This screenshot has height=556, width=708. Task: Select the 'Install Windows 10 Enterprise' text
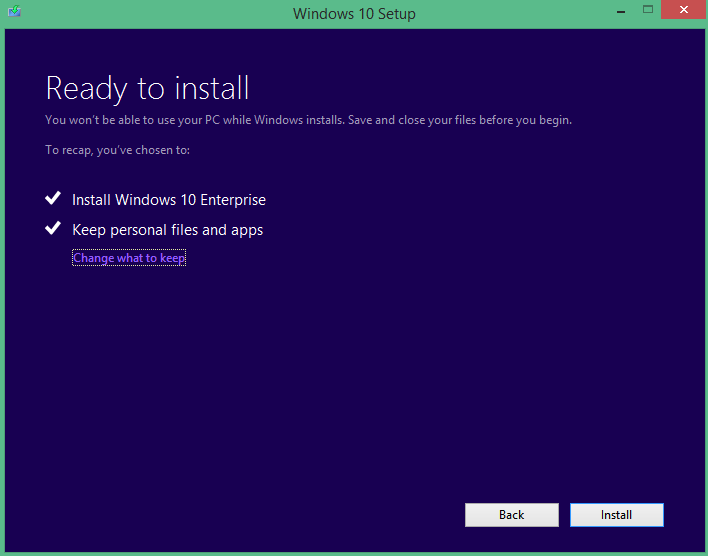[x=169, y=200]
